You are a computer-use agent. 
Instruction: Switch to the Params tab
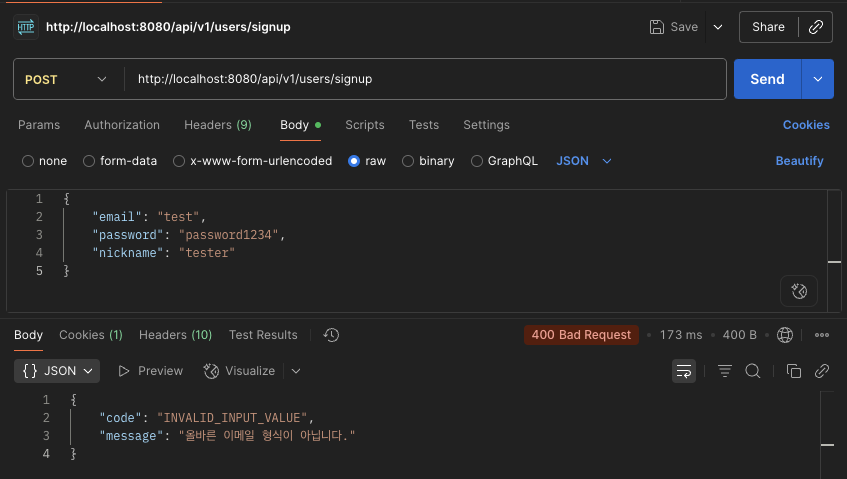pos(39,125)
